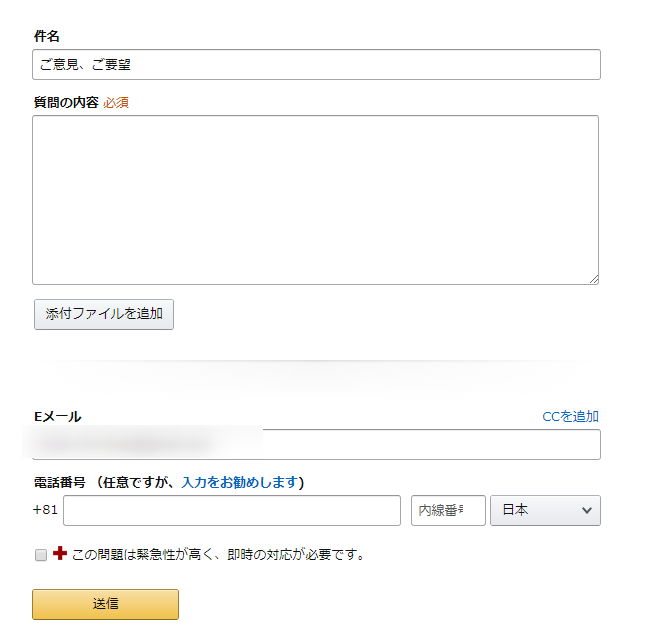The image size is (656, 639).
Task: Click the 質問の内容 label
Action: [x=65, y=102]
